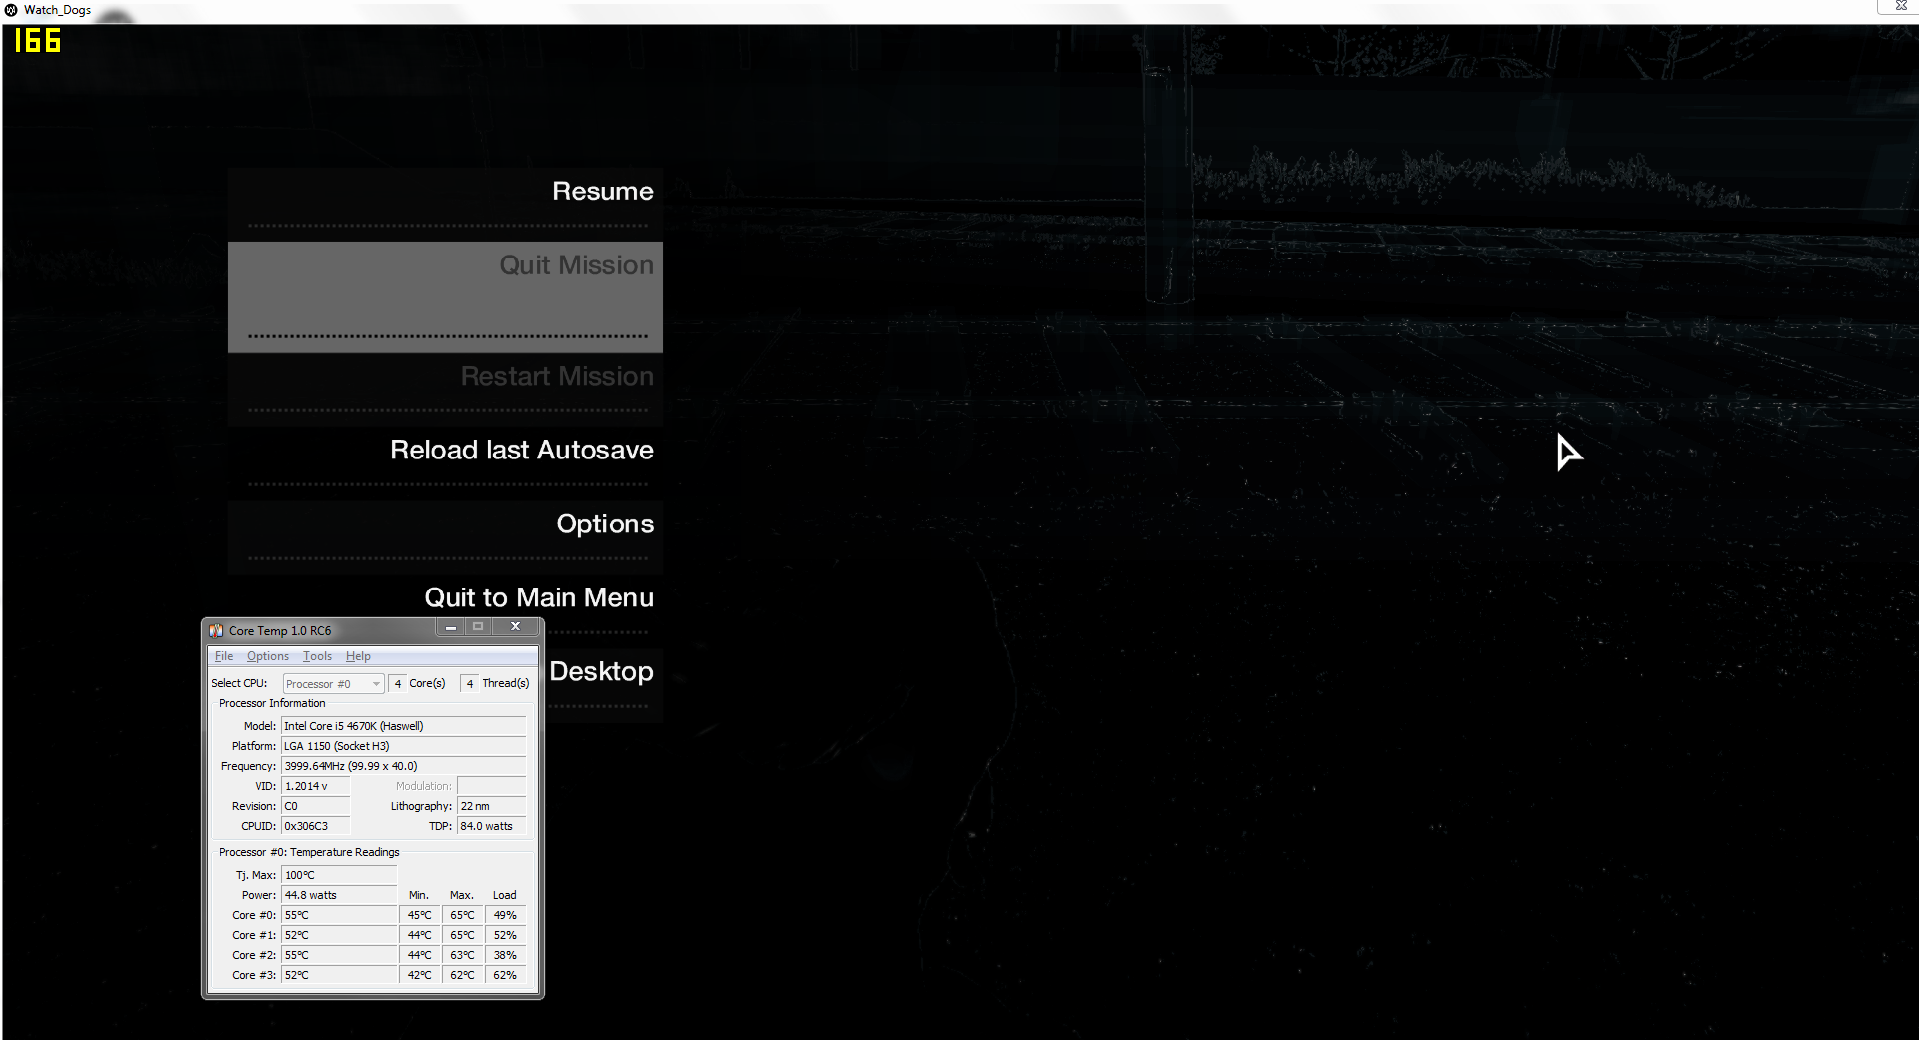Close the Core Temp window
Image resolution: width=1919 pixels, height=1040 pixels.
point(515,627)
